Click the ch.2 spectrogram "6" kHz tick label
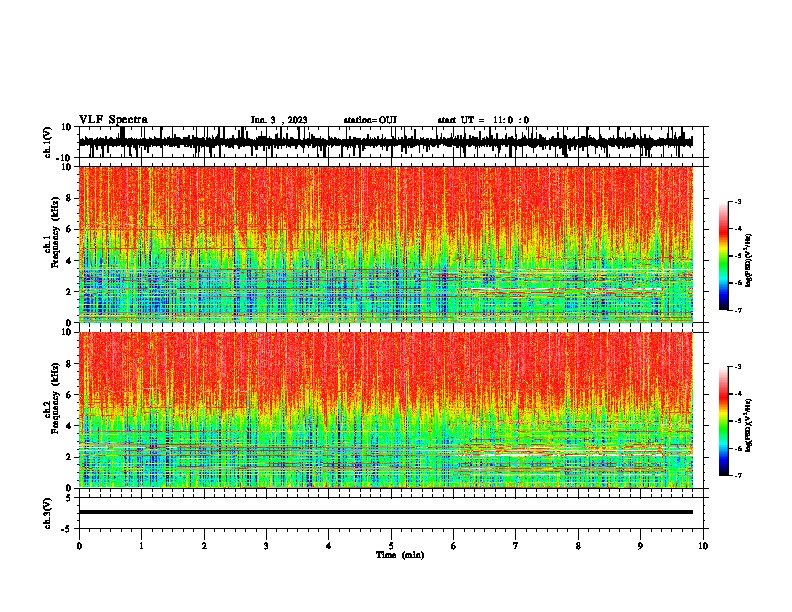Viewport: 792px width, 612px height. coord(70,394)
